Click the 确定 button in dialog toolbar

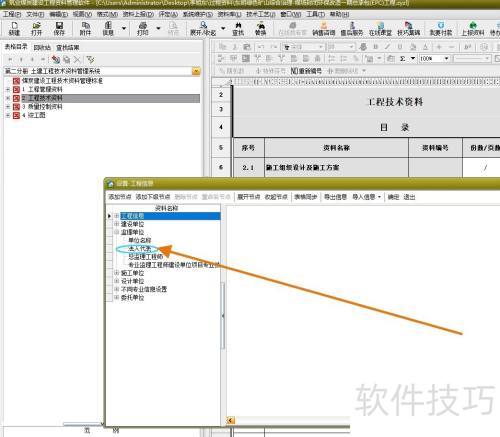(x=393, y=197)
